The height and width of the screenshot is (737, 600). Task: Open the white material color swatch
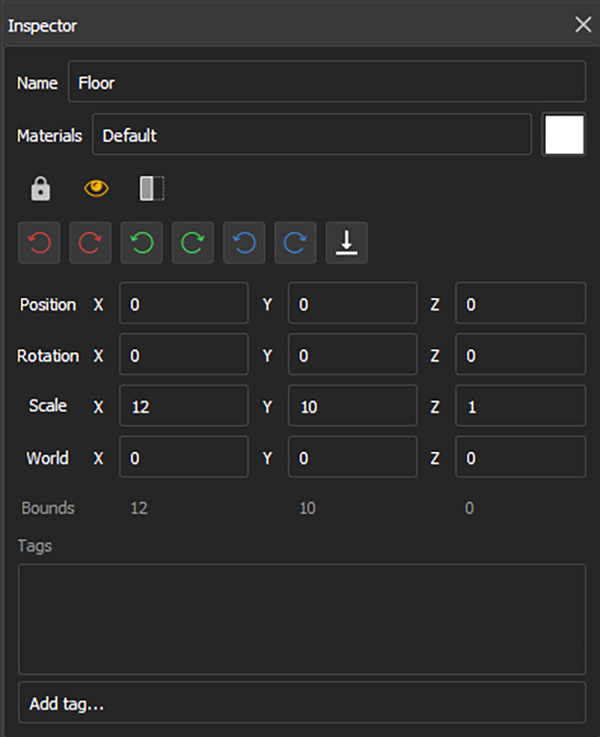click(x=564, y=134)
